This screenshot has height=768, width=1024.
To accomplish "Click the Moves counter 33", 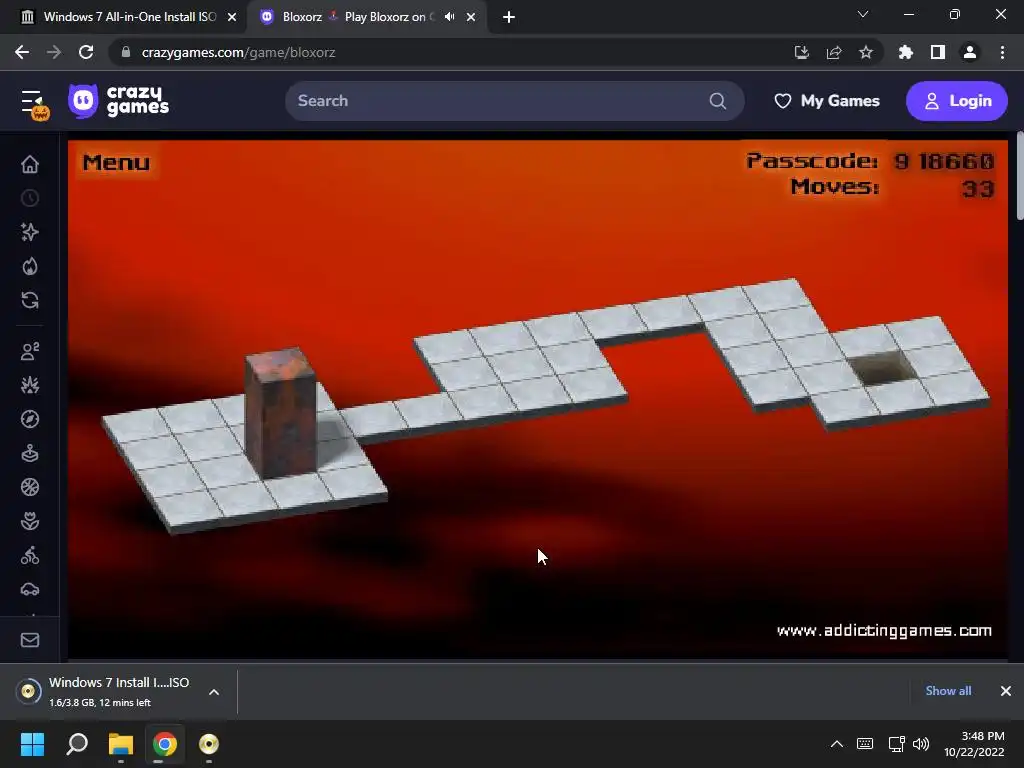I will 978,189.
